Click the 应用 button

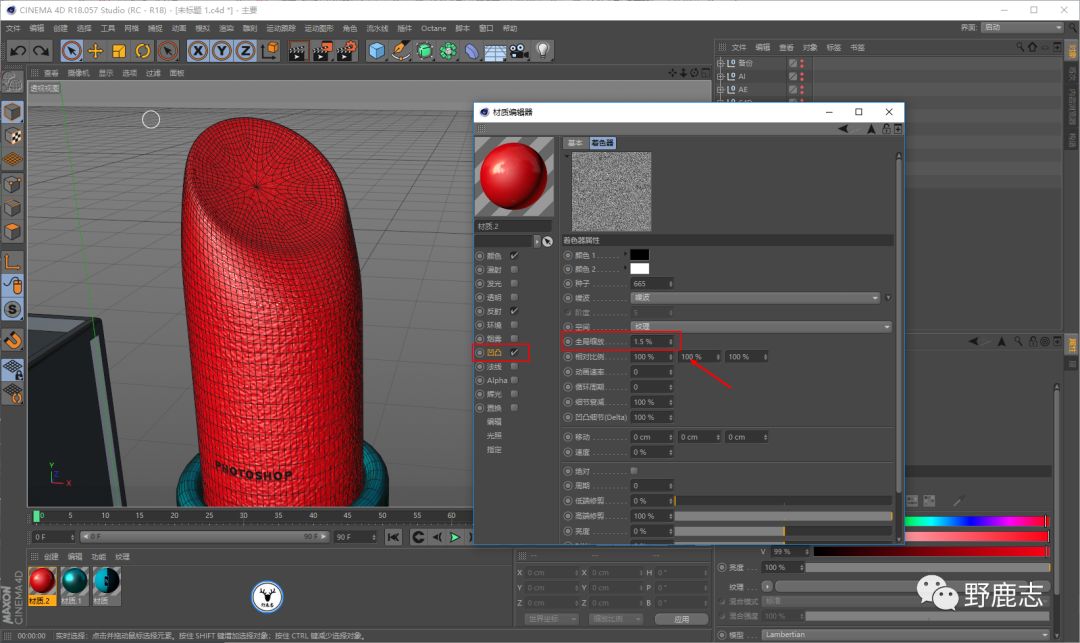681,619
